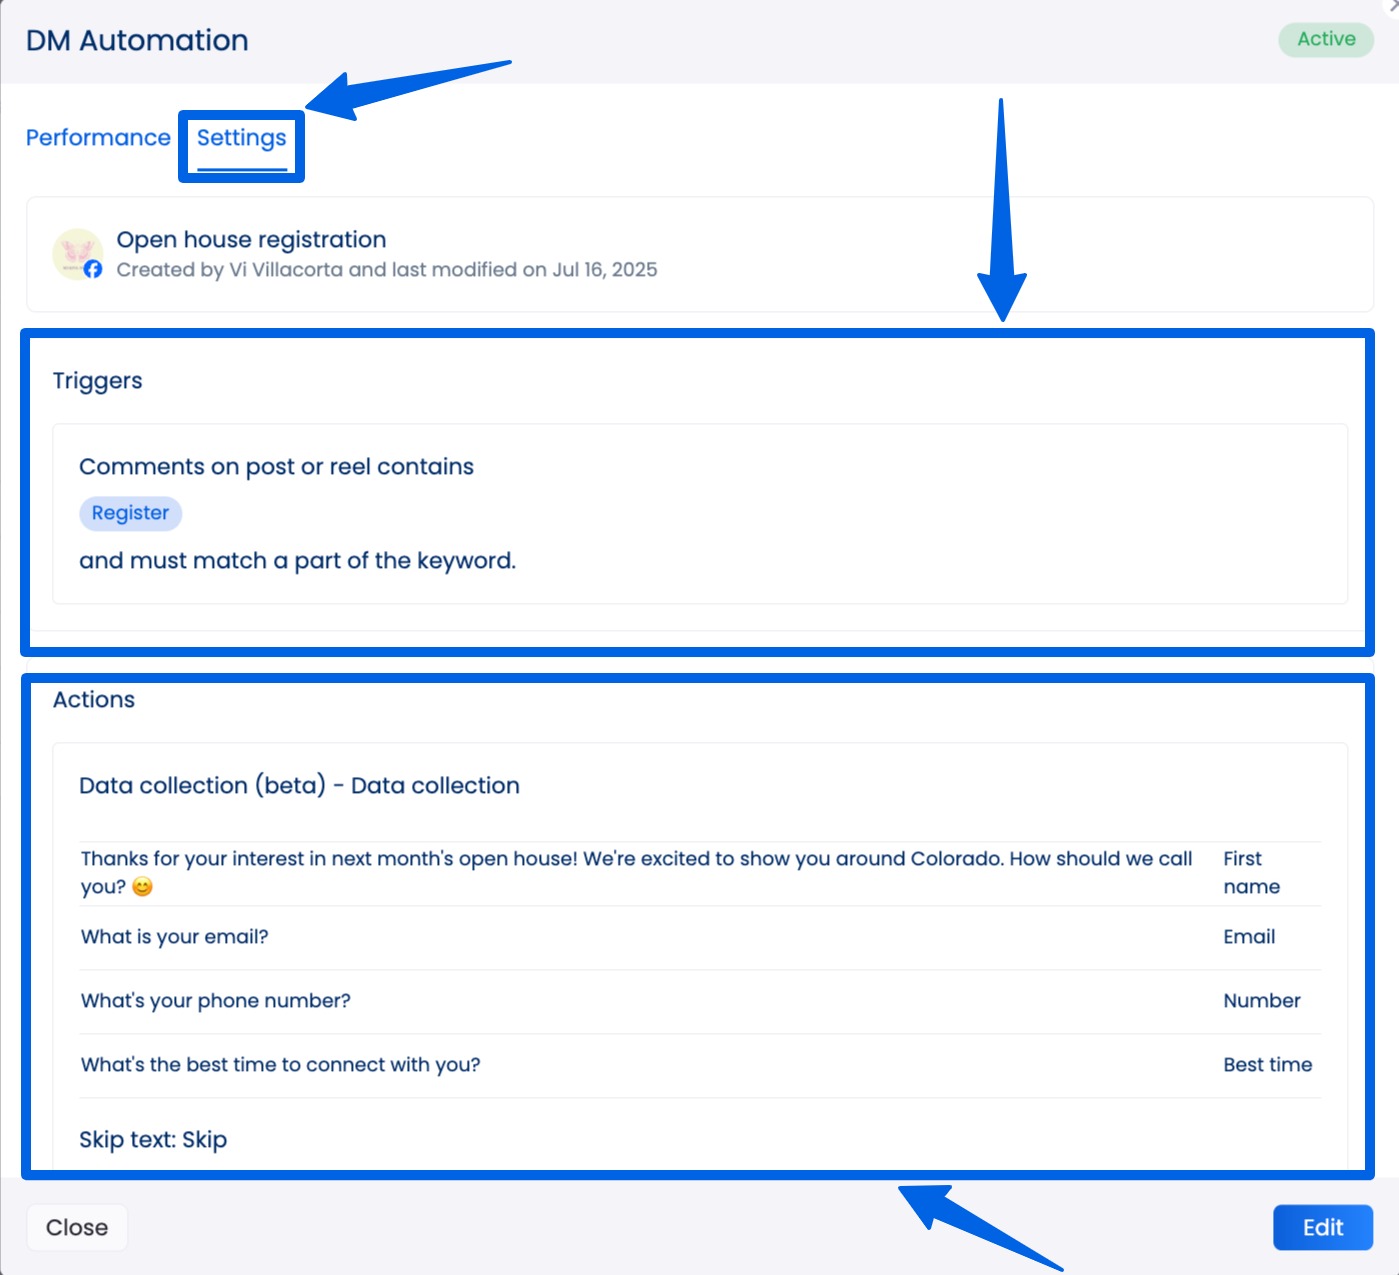Screen dimensions: 1399x1275
Task: Switch to the Settings tab
Action: pyautogui.click(x=240, y=139)
